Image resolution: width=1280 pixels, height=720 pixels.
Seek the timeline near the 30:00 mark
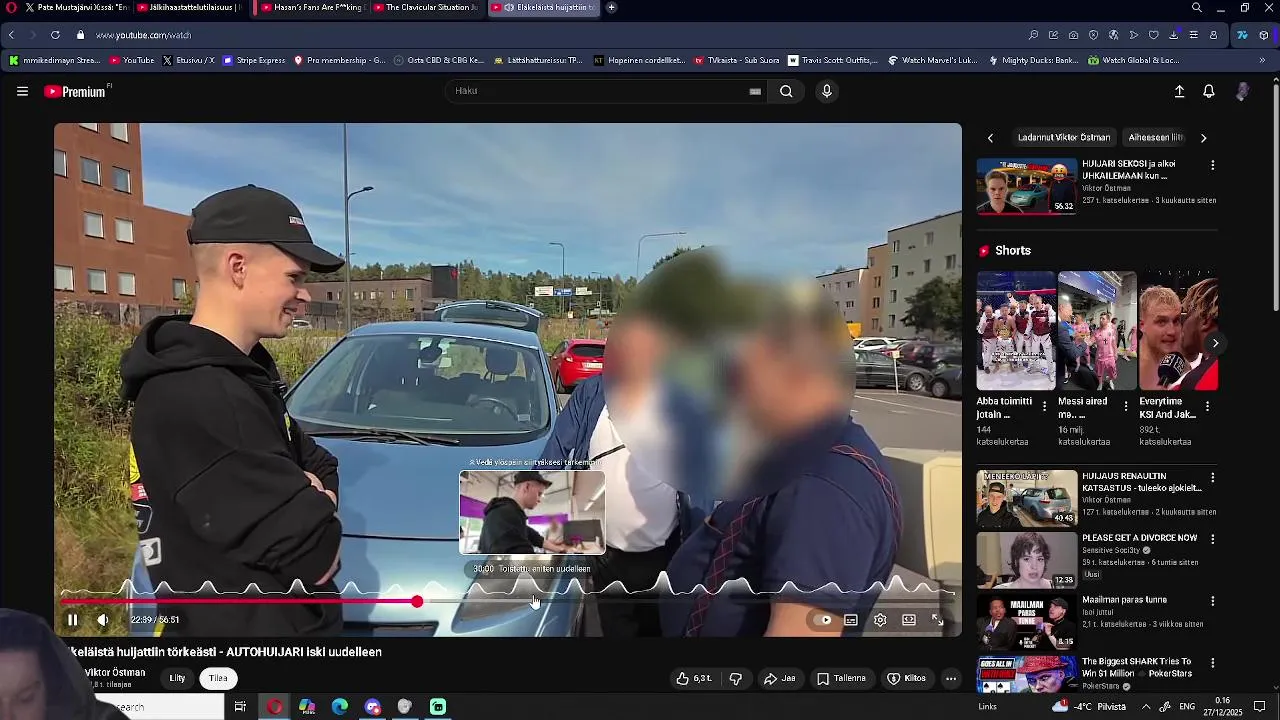click(535, 601)
